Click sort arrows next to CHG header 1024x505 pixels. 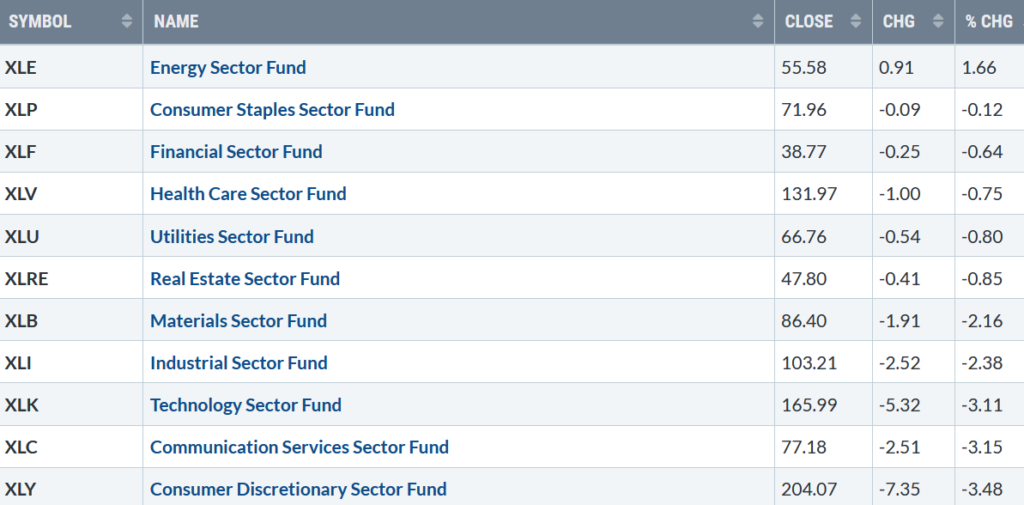point(938,21)
